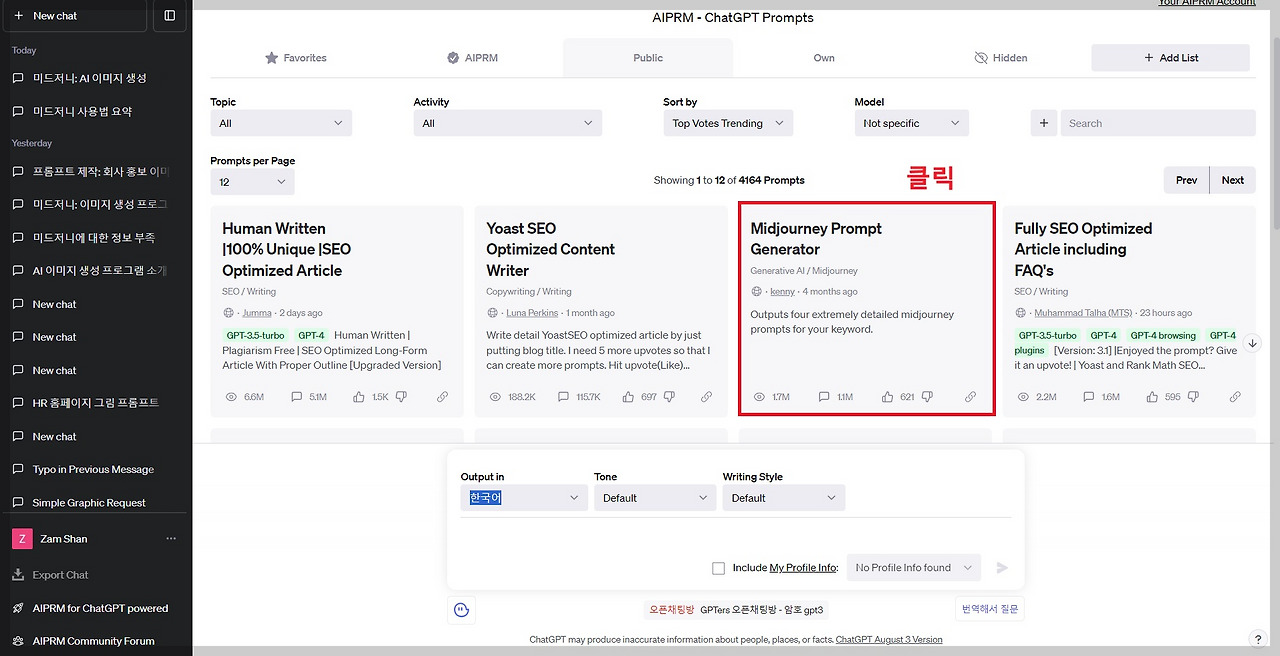Start a New chat in sidebar
The image size is (1280, 656).
(77, 16)
